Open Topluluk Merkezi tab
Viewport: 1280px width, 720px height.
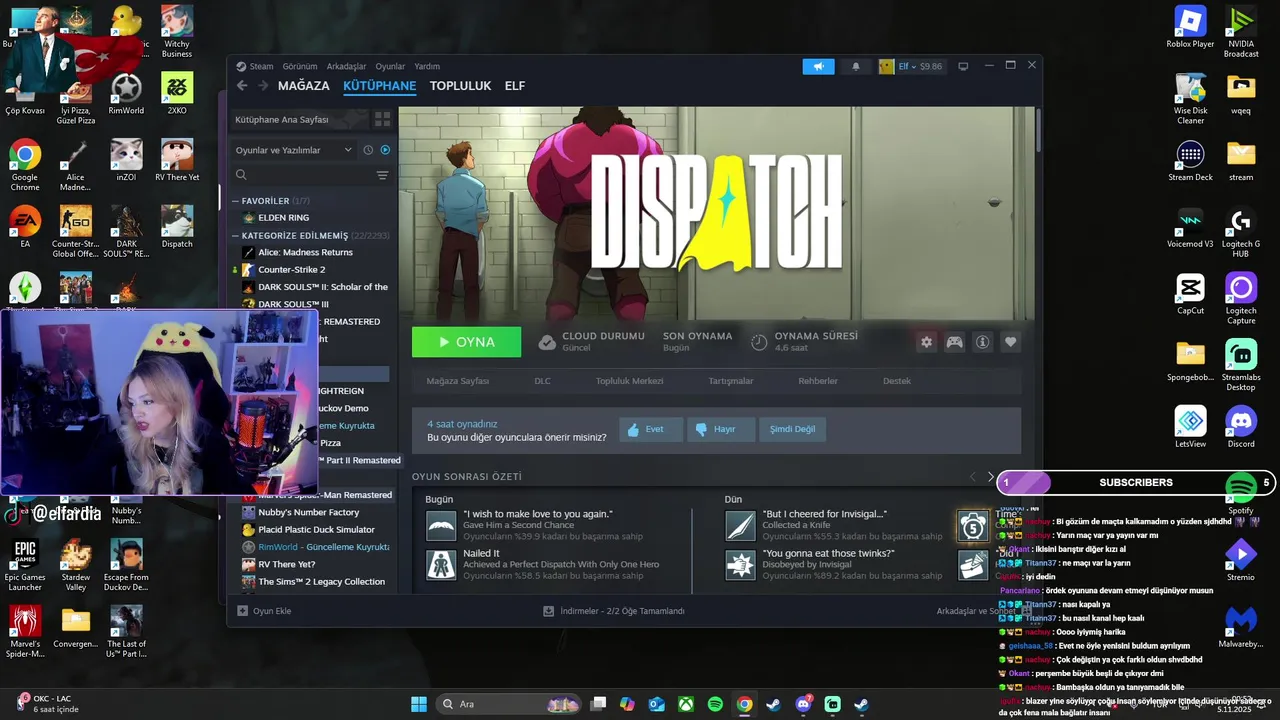[x=629, y=381]
